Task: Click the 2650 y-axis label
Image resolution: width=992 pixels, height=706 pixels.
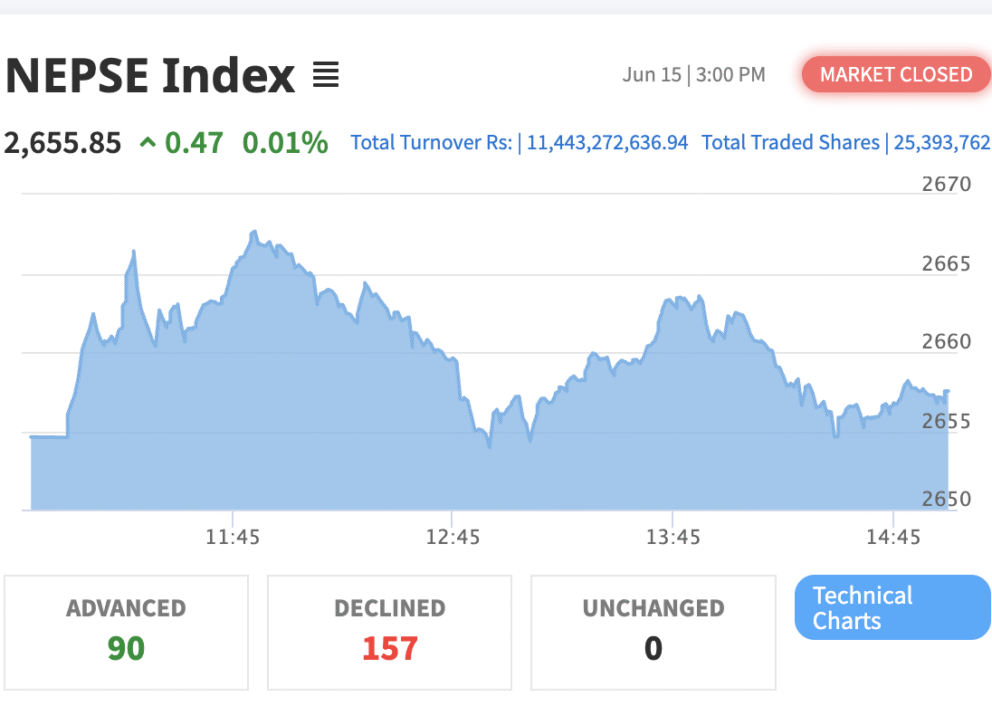Action: coord(946,499)
